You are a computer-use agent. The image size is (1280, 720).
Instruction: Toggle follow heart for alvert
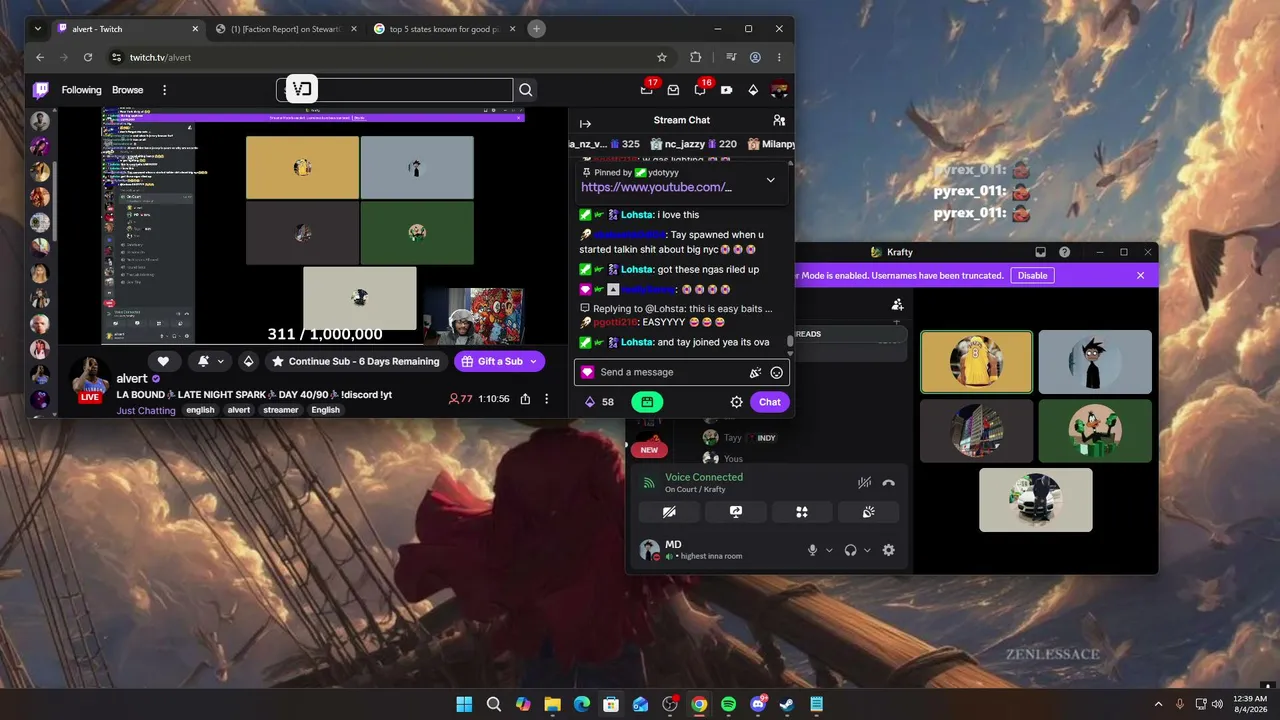point(163,361)
